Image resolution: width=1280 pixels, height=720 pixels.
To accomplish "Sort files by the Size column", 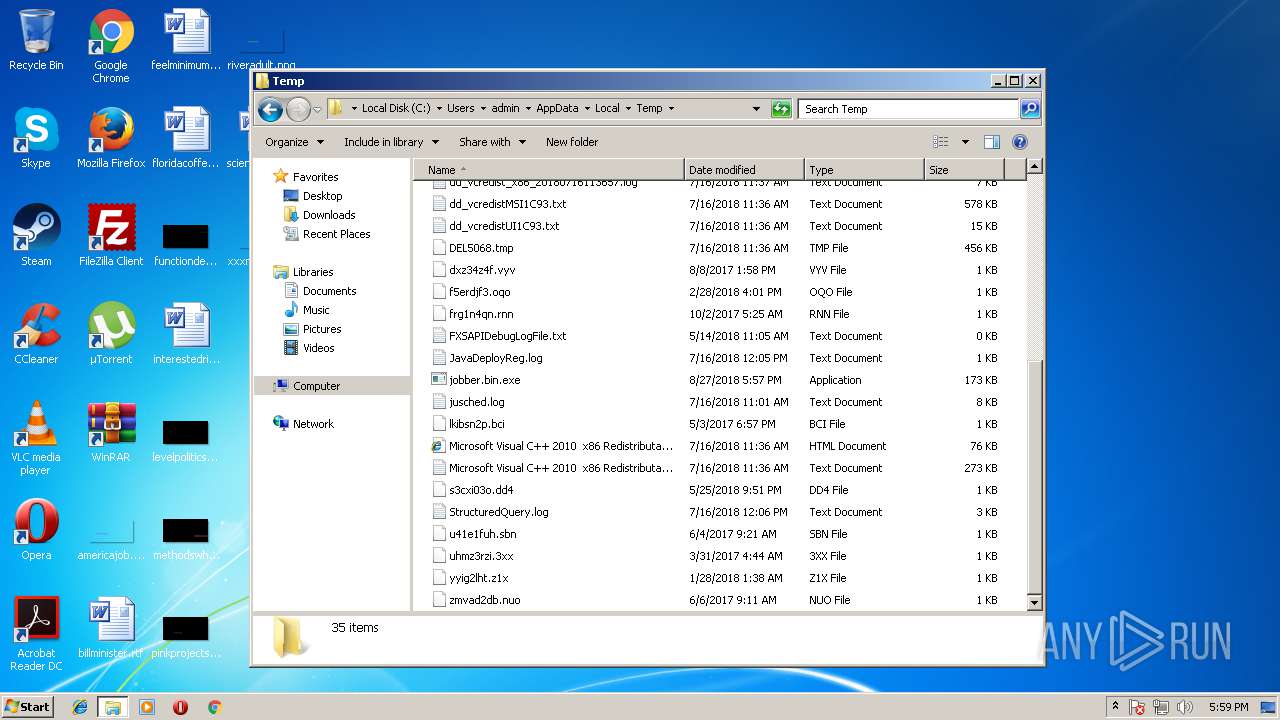I will (x=963, y=170).
